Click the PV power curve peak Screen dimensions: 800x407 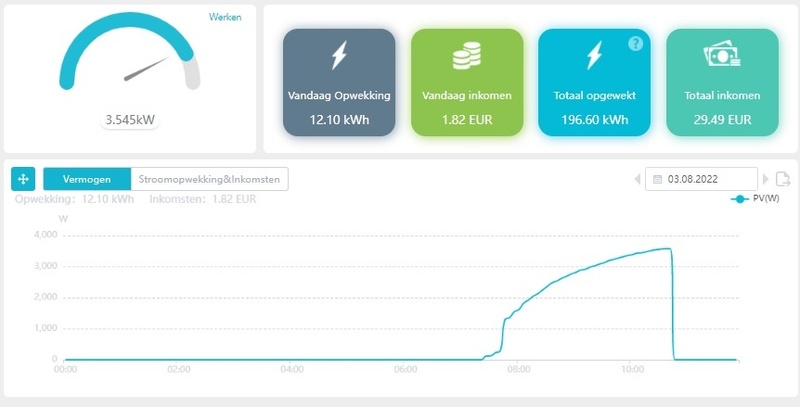click(x=666, y=248)
